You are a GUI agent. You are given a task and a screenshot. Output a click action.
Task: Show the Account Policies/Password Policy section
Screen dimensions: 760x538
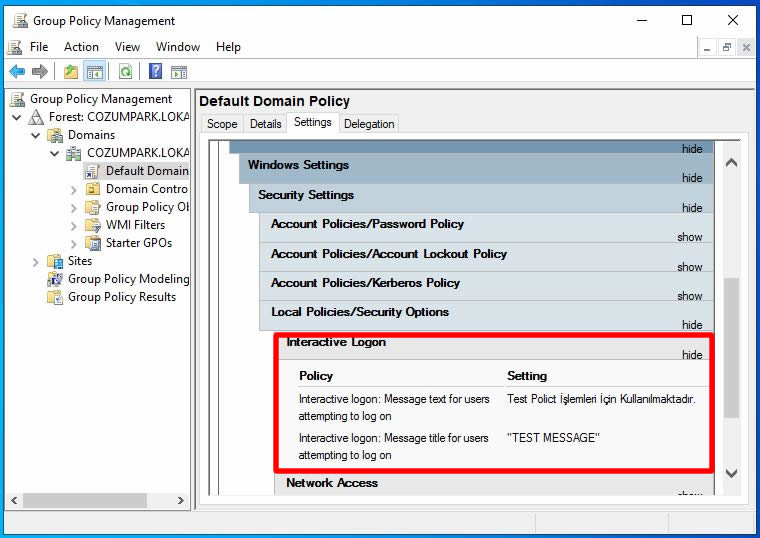[x=689, y=237]
